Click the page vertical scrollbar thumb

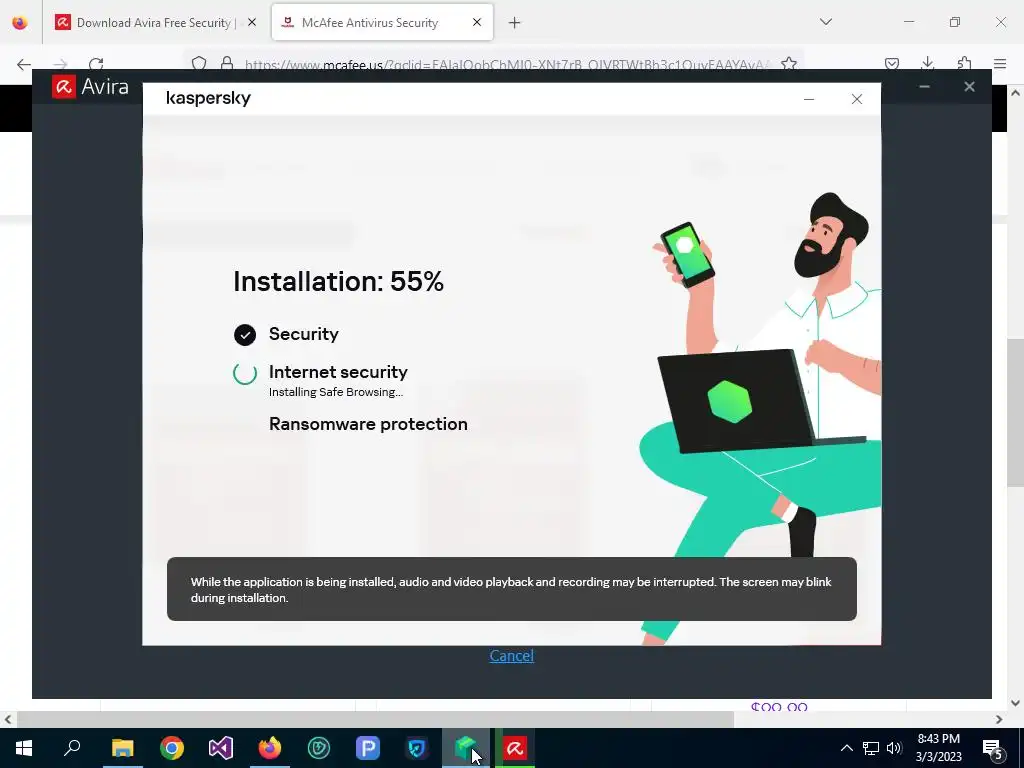1016,413
